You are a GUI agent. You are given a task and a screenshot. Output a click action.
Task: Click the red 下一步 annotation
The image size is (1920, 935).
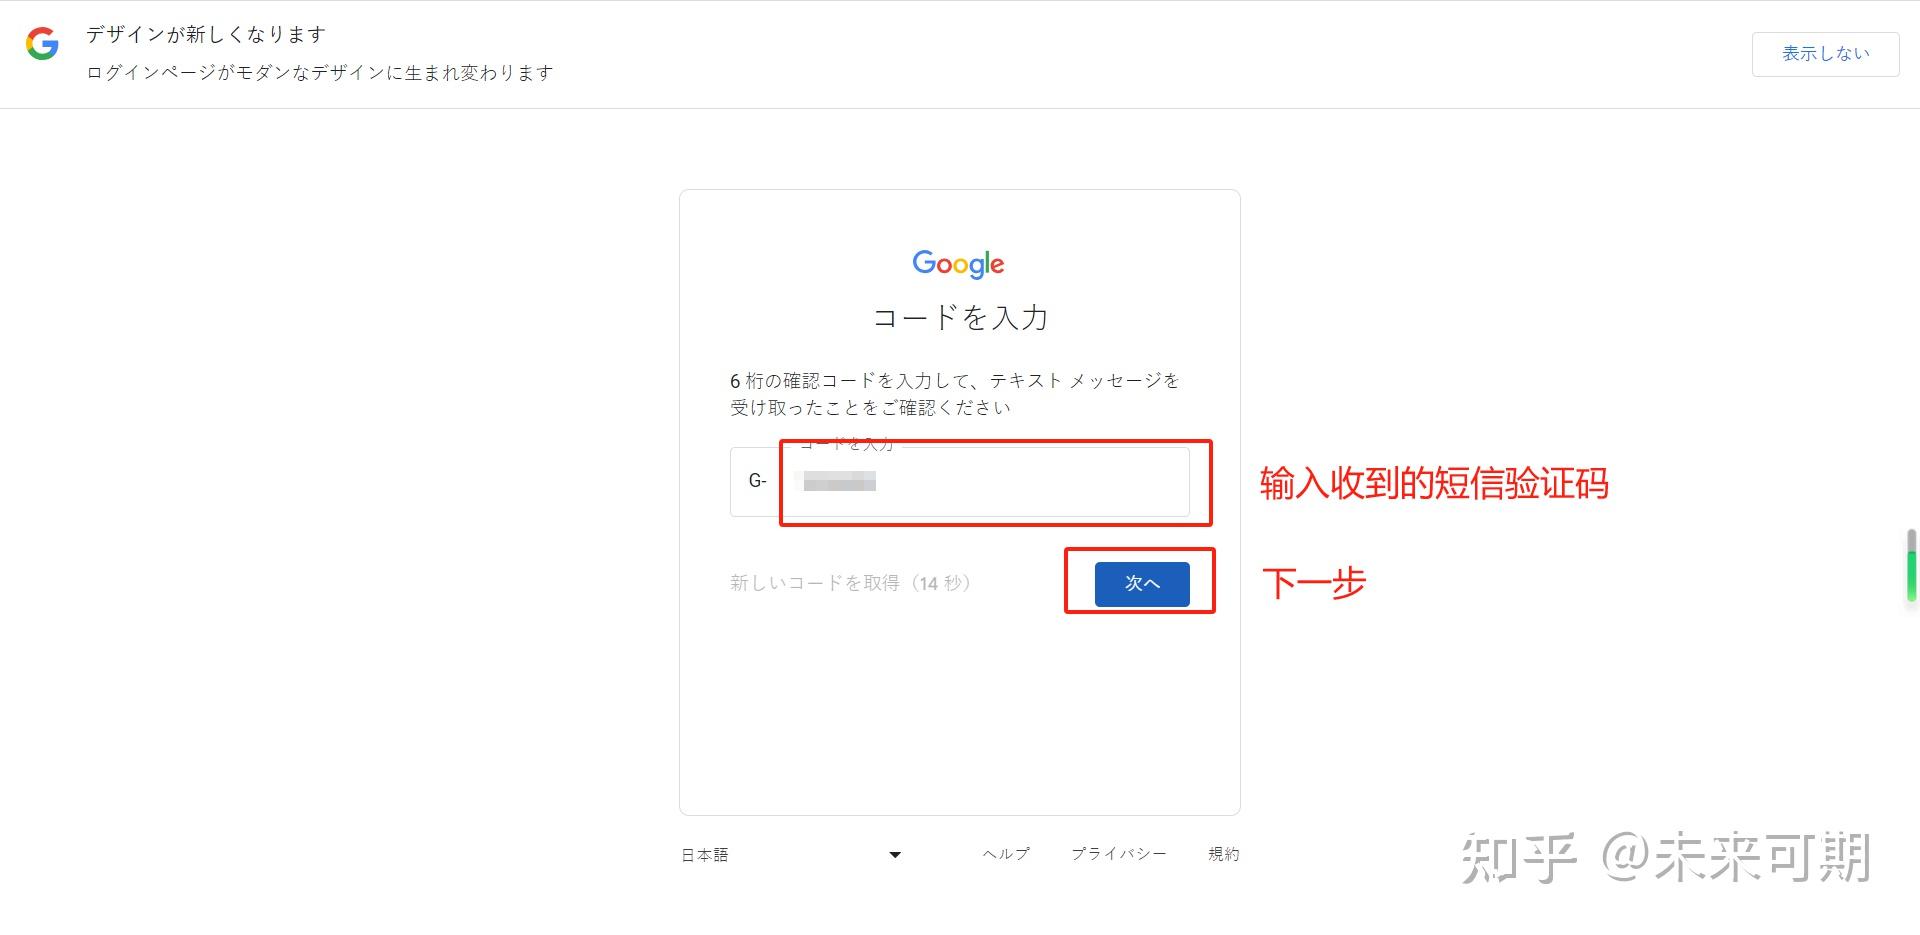pyautogui.click(x=1314, y=583)
